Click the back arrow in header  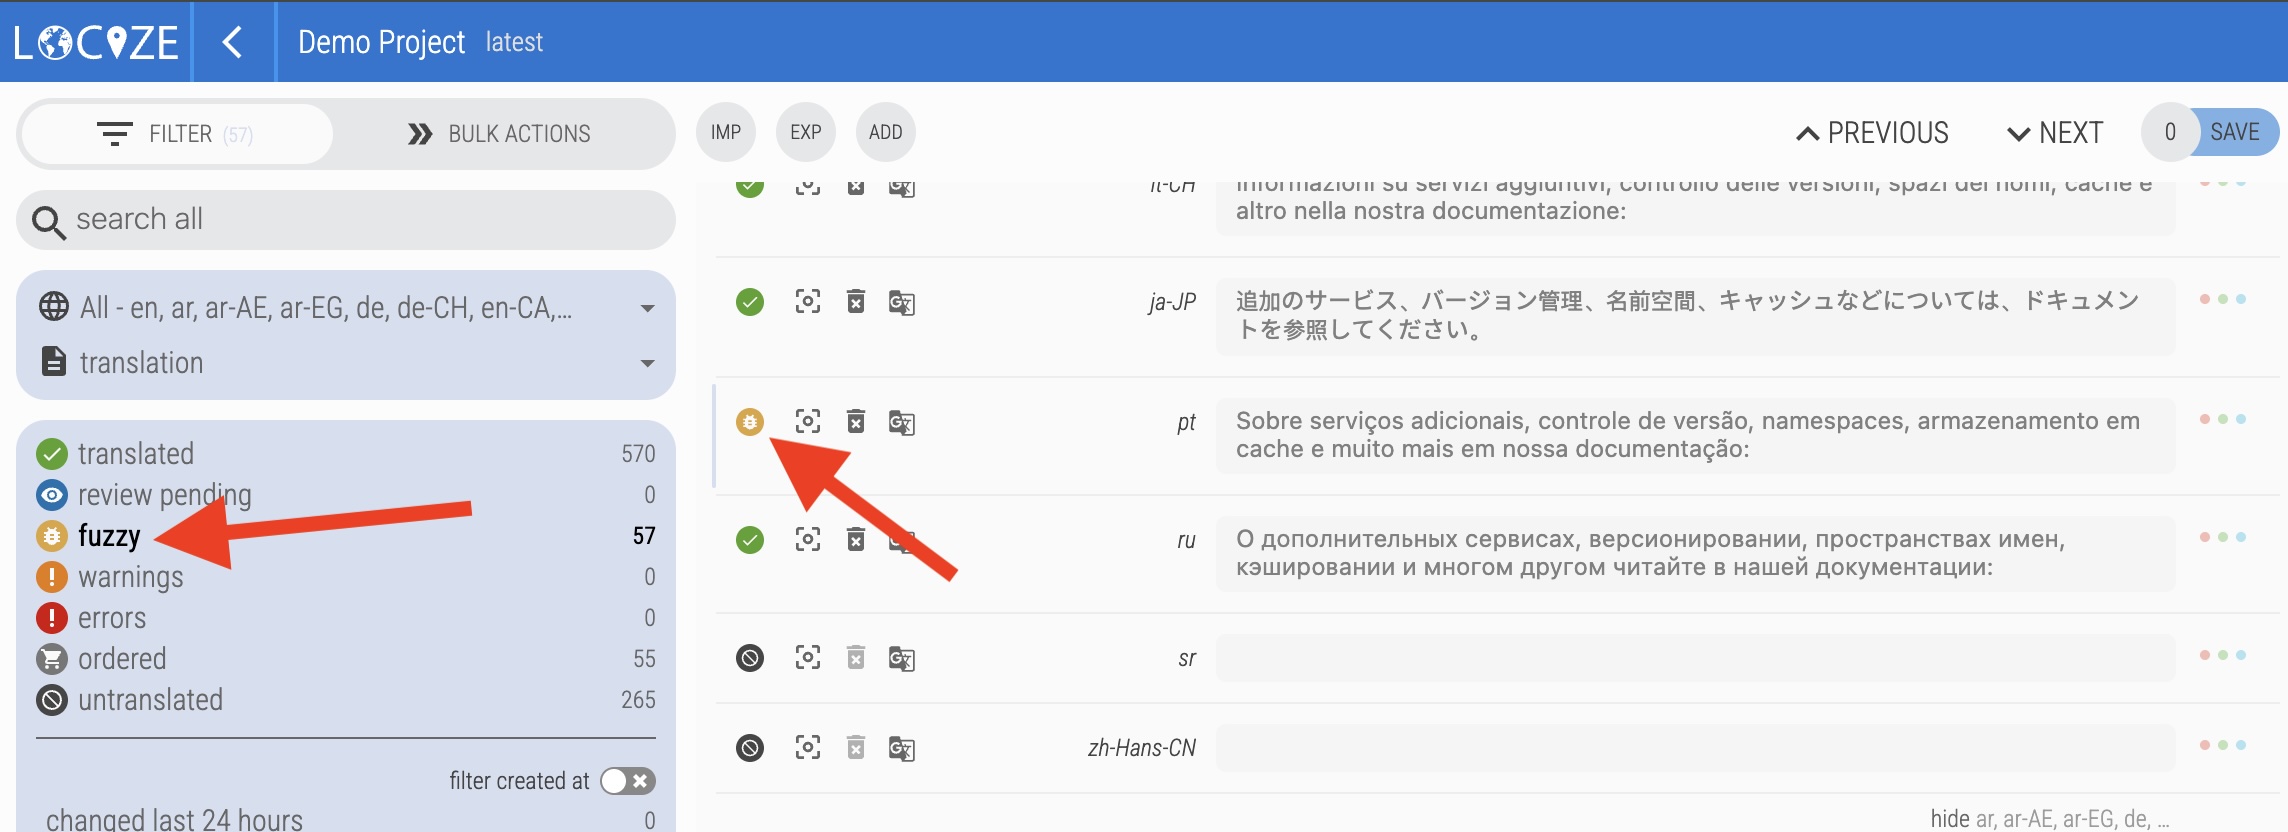click(232, 42)
